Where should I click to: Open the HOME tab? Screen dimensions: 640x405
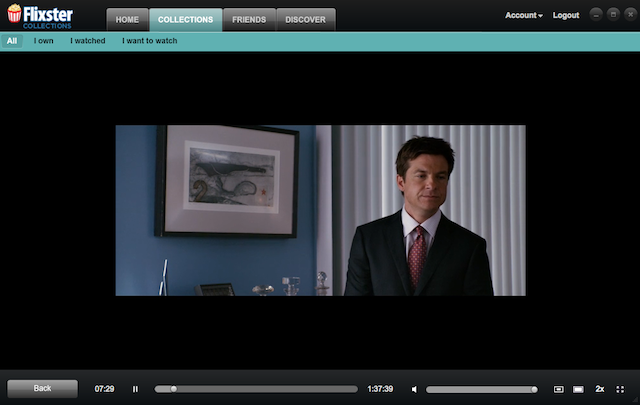[x=127, y=20]
